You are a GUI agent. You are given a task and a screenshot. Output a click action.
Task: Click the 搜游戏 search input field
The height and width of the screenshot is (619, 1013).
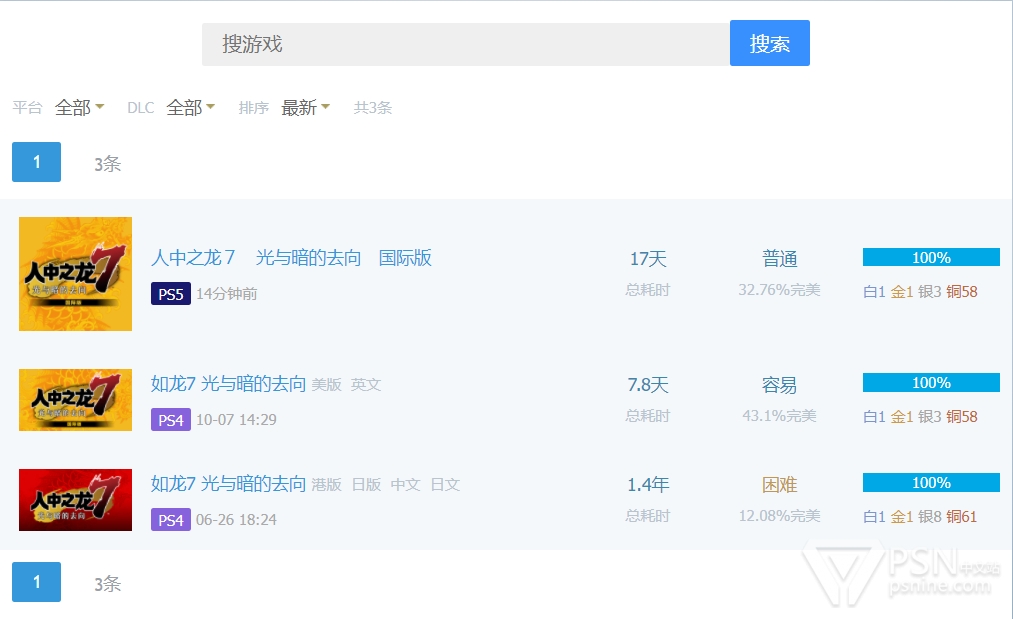pos(465,44)
